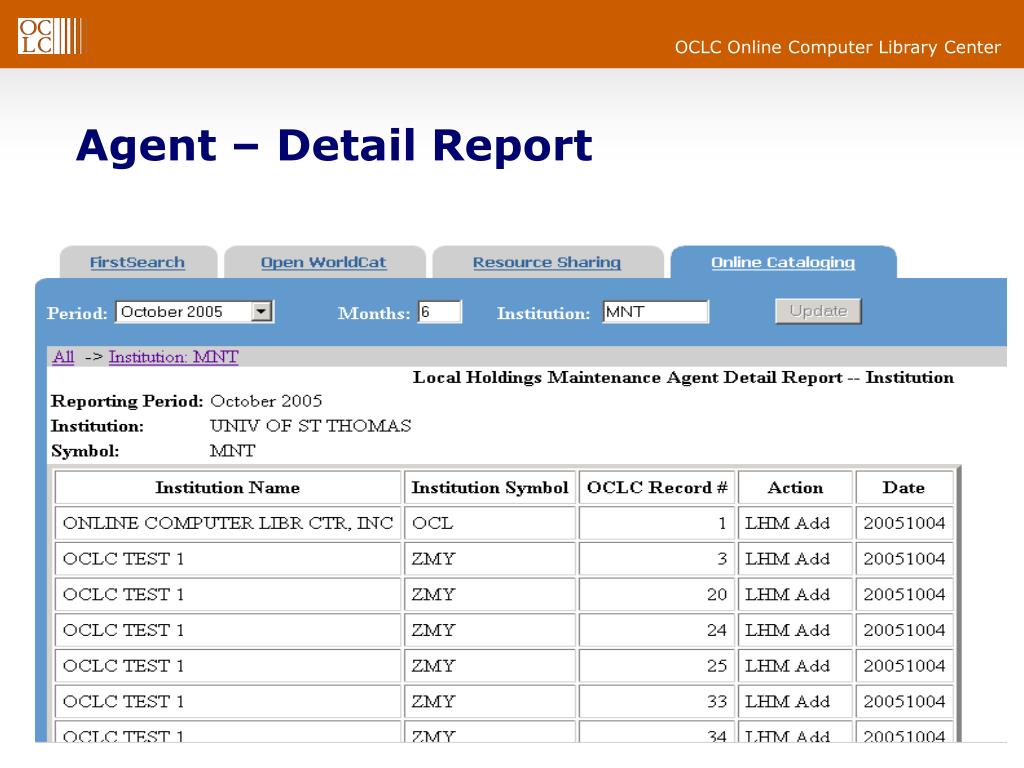The width and height of the screenshot is (1024, 768).
Task: Click the OCL institution symbol cell
Action: click(x=490, y=523)
